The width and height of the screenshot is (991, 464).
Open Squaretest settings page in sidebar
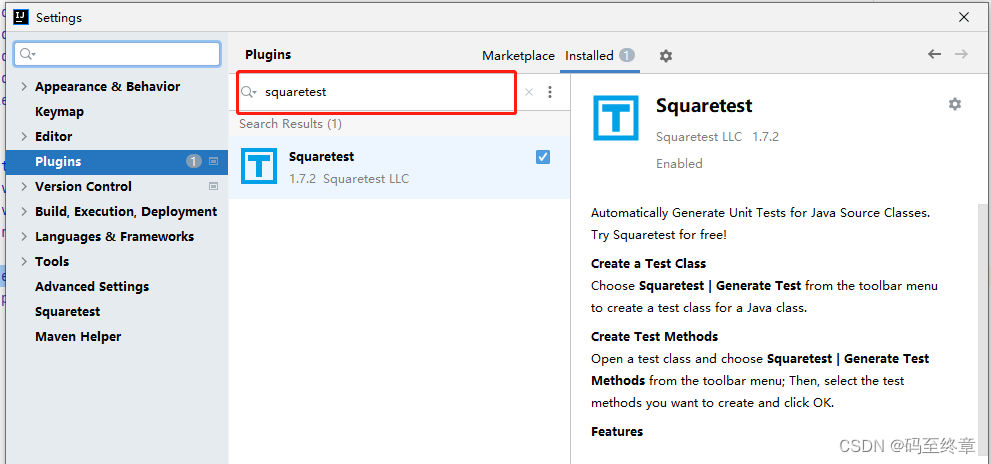pos(68,312)
